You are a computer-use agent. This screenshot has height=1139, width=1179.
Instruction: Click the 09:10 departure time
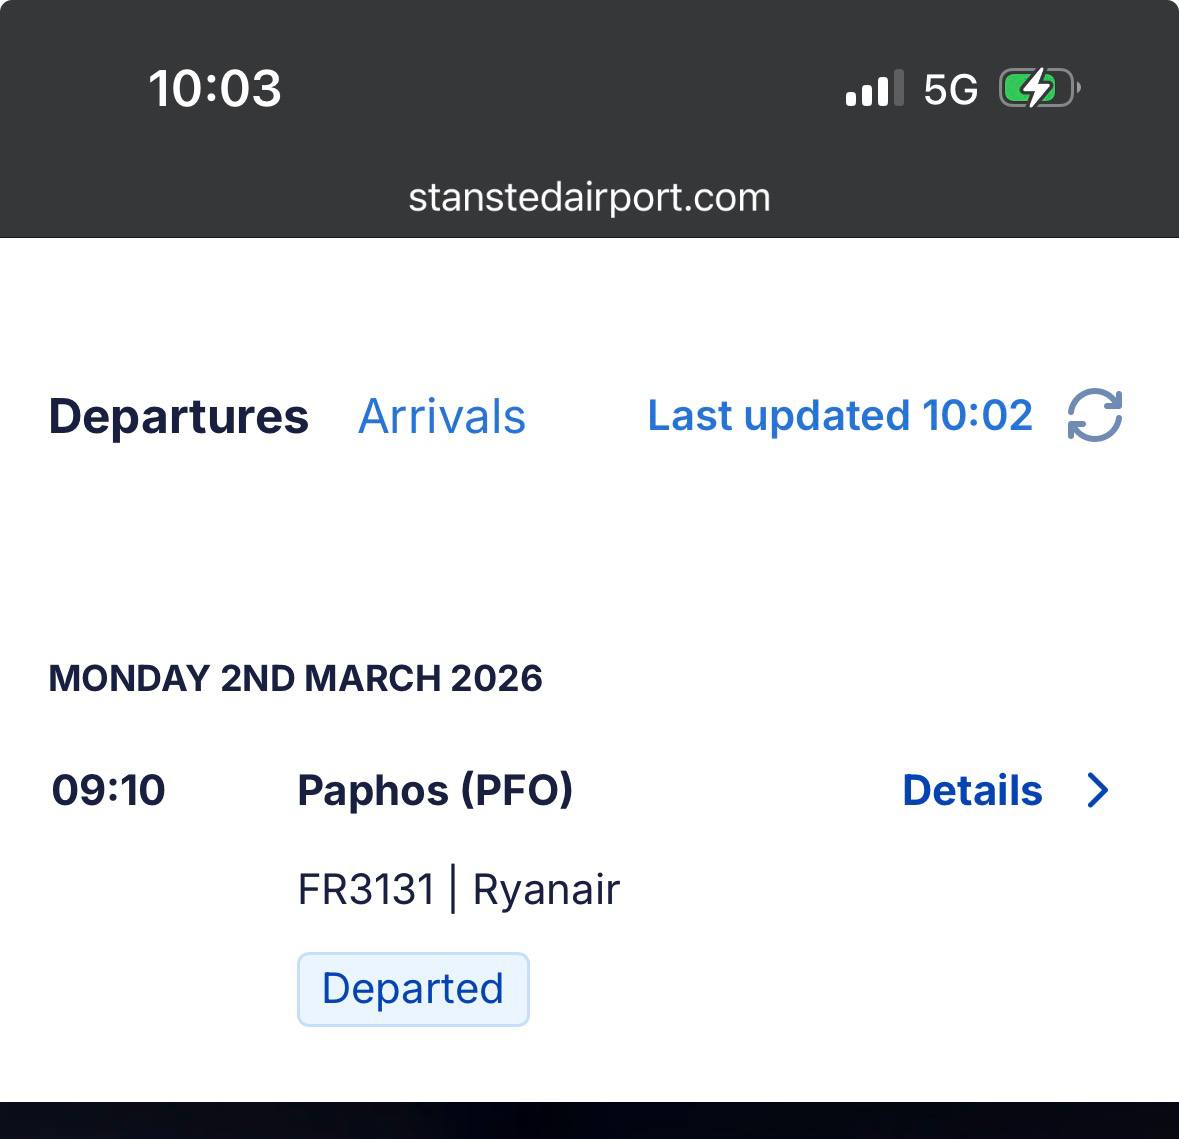click(x=108, y=790)
